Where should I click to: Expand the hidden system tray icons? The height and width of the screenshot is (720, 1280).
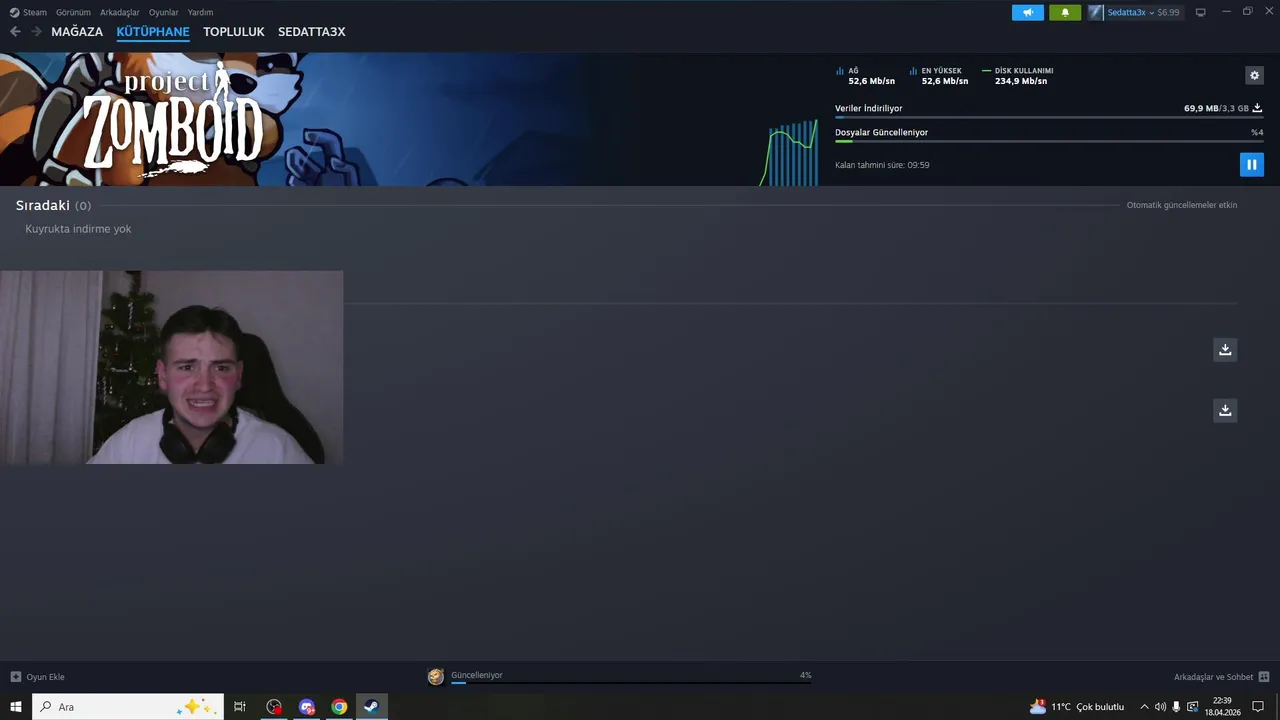1144,707
